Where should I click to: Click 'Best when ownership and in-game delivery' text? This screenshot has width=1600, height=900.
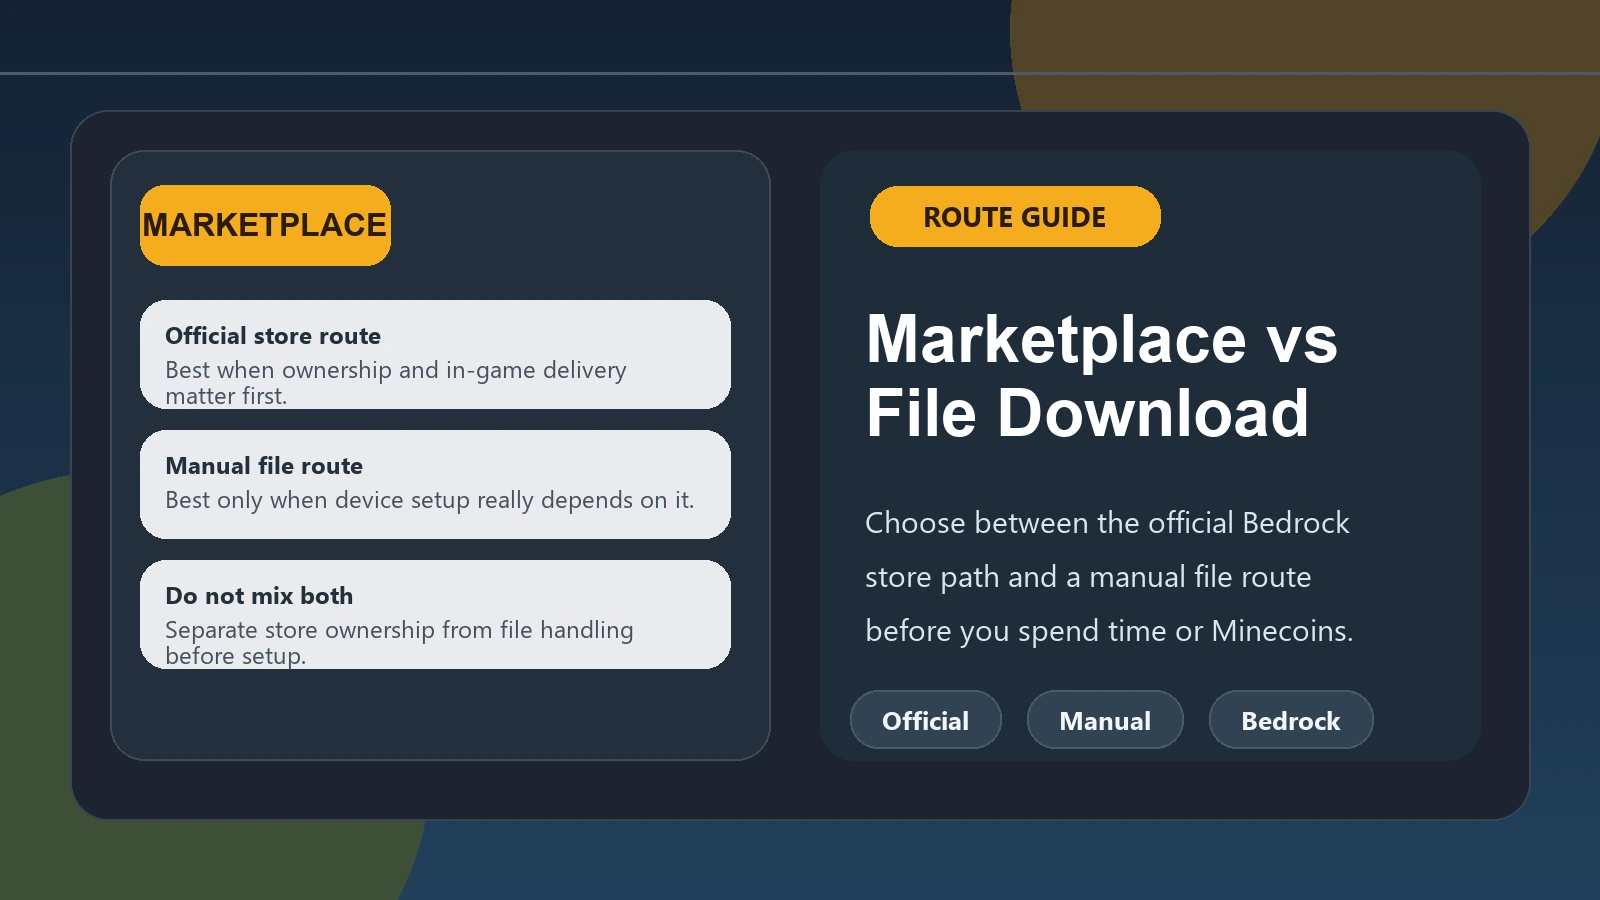(396, 383)
